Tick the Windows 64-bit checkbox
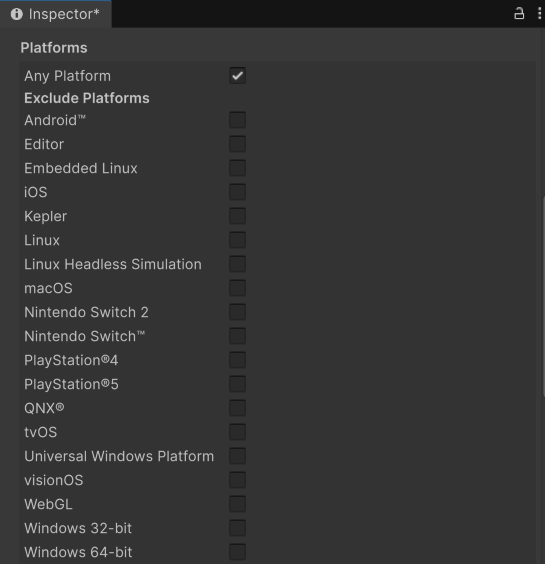Screen dimensions: 545x564 (x=237, y=552)
